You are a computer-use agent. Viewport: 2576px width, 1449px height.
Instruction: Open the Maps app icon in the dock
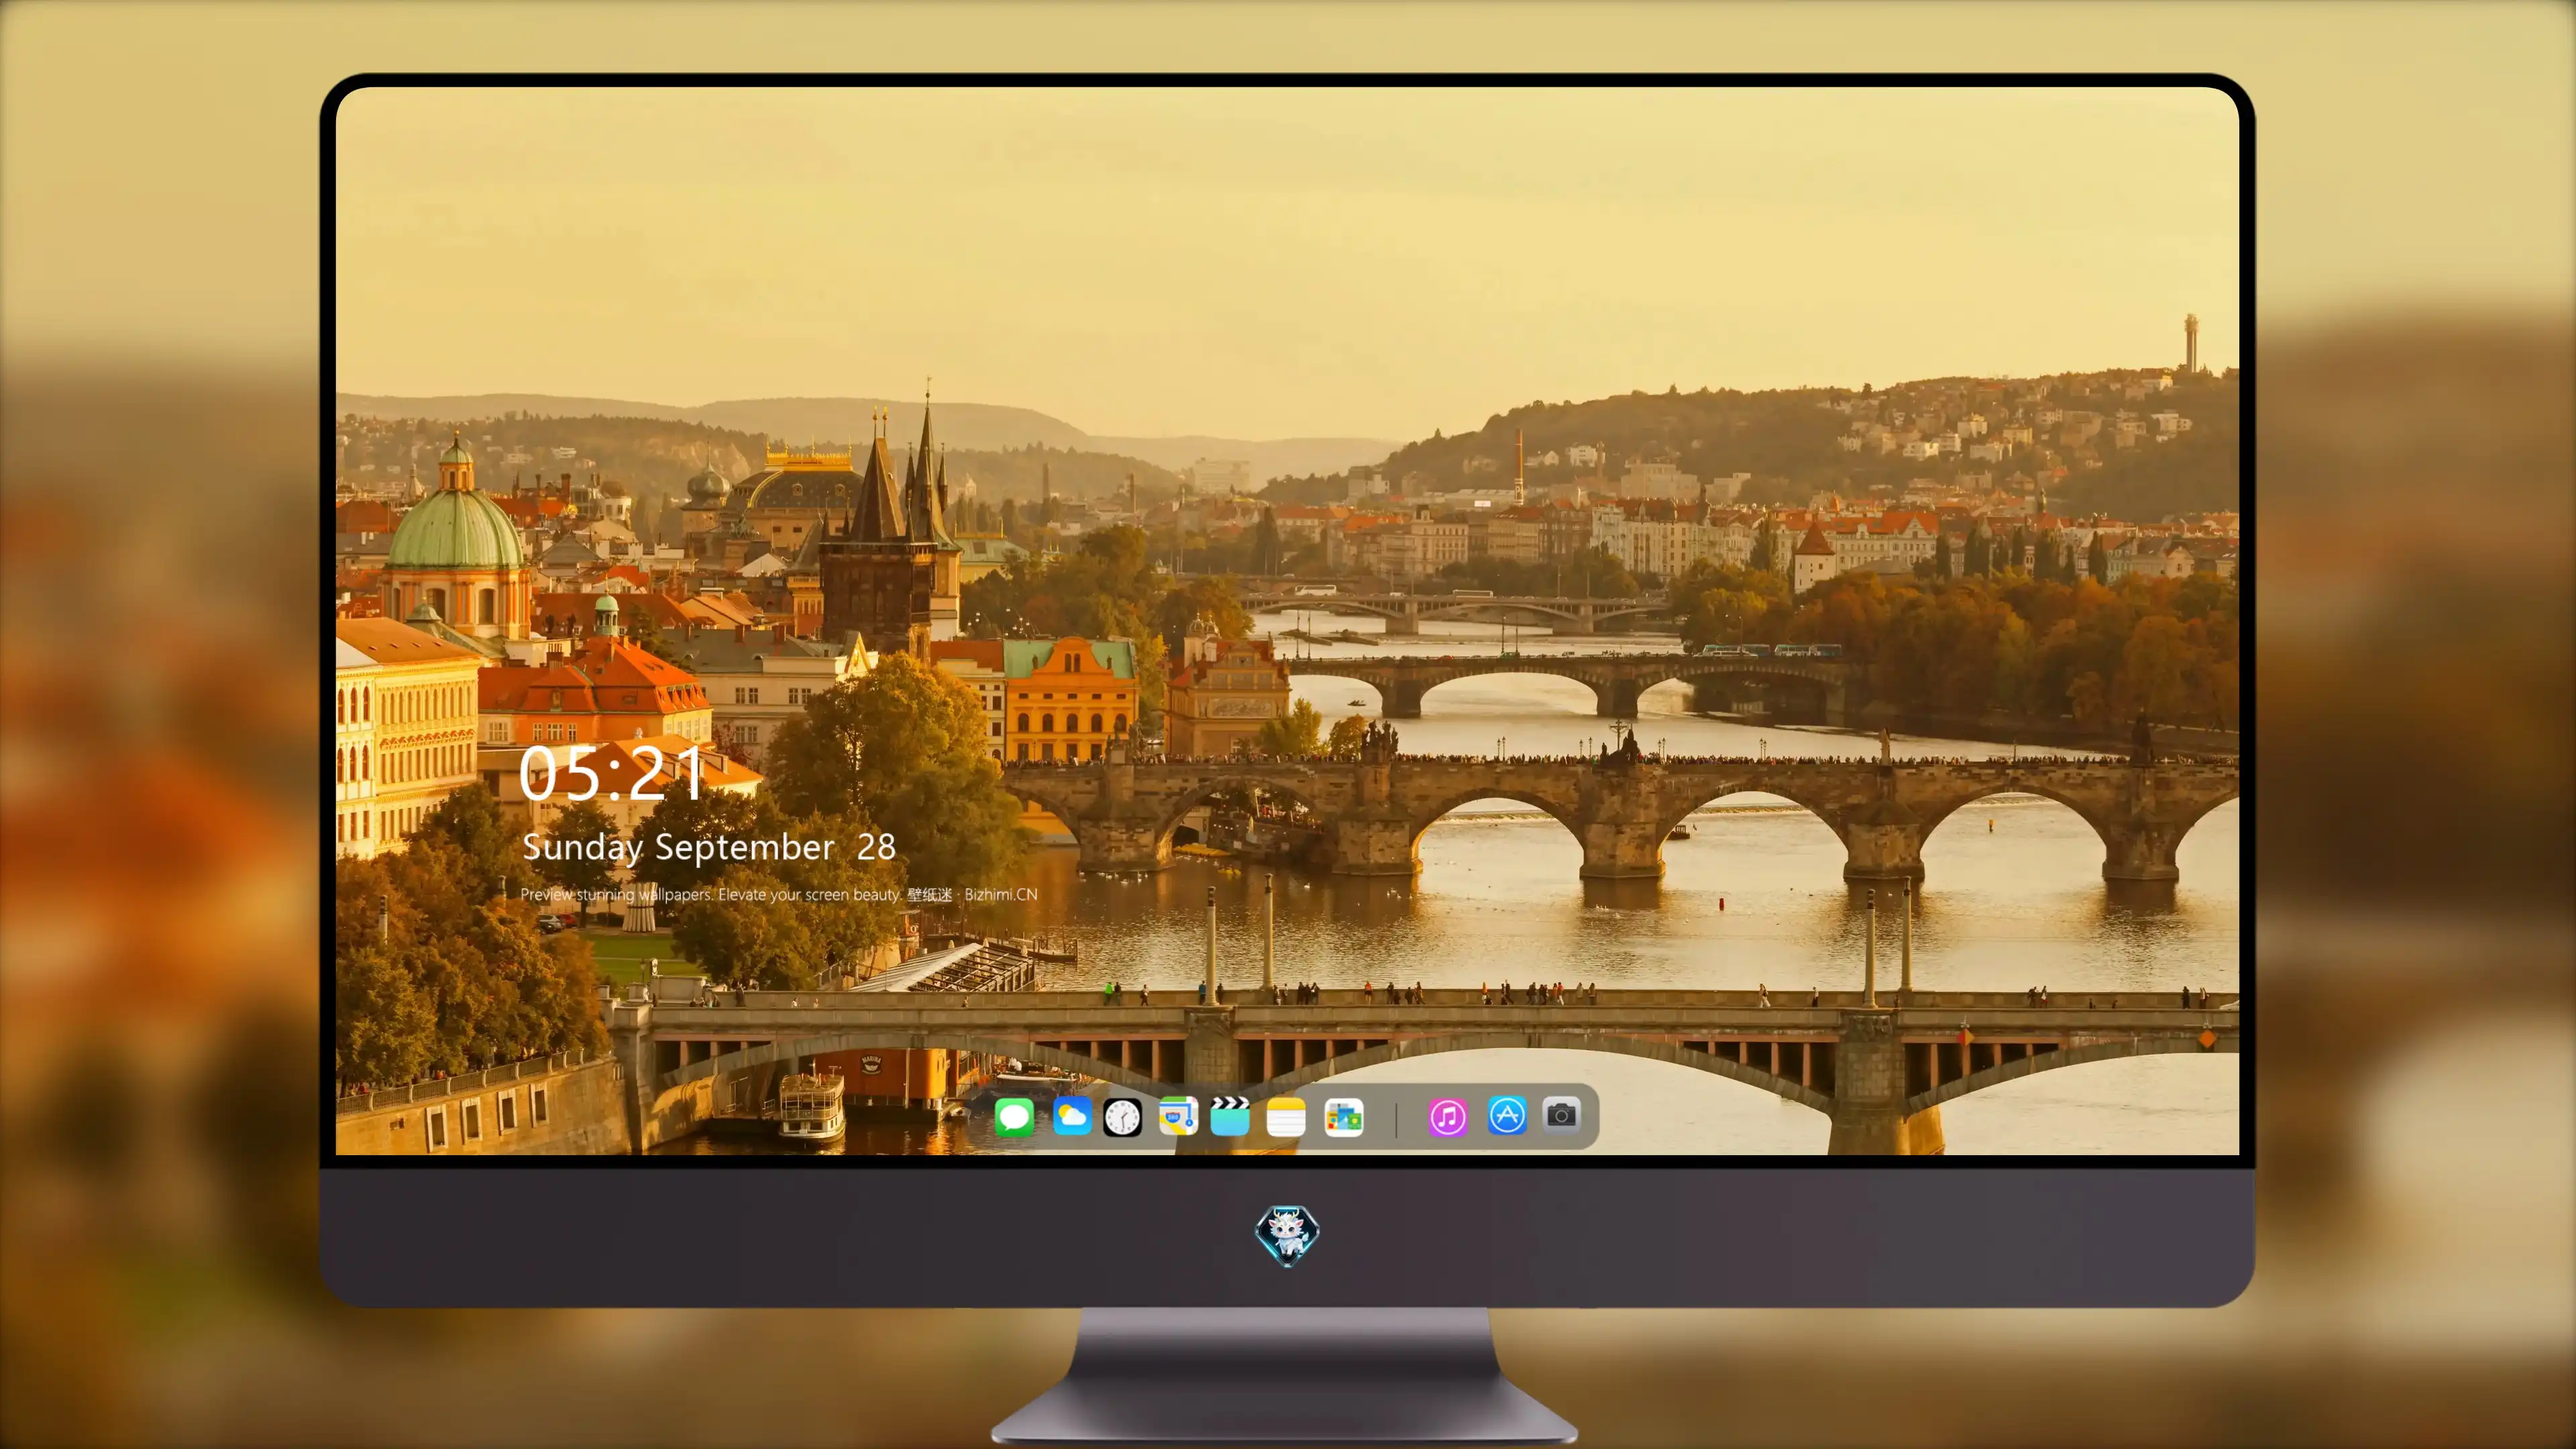(x=1178, y=1116)
